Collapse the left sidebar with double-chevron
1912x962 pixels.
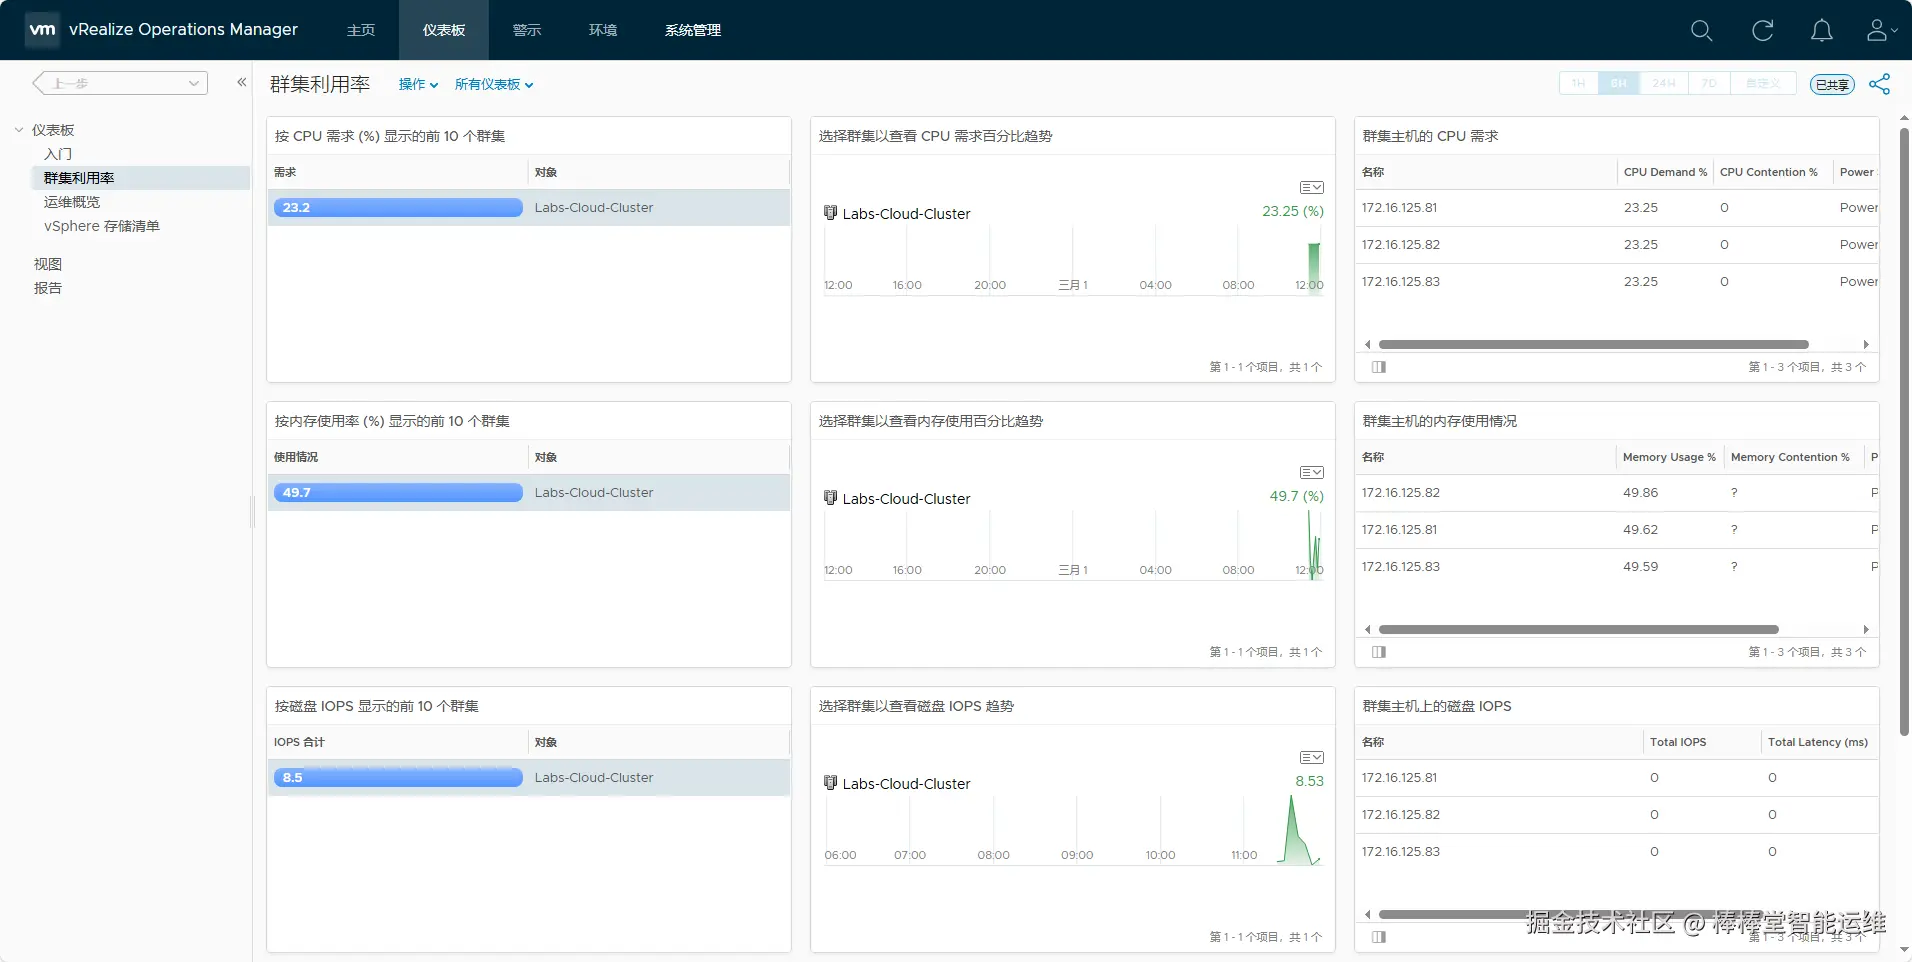(241, 82)
